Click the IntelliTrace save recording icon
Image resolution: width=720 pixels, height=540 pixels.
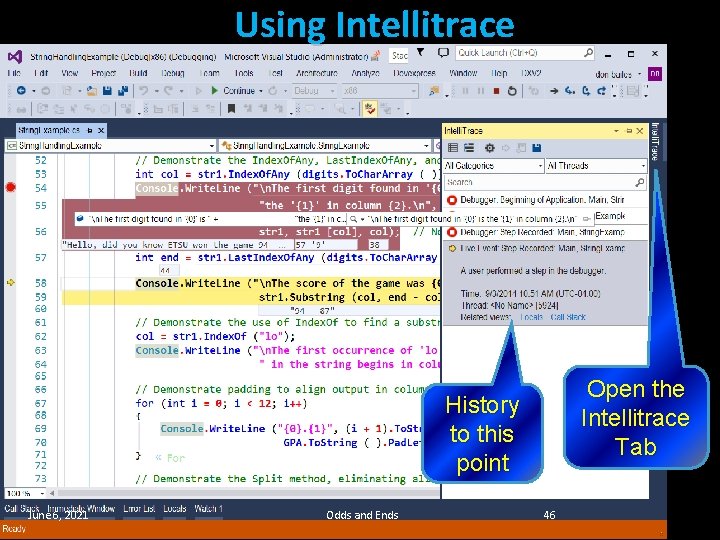(x=536, y=148)
